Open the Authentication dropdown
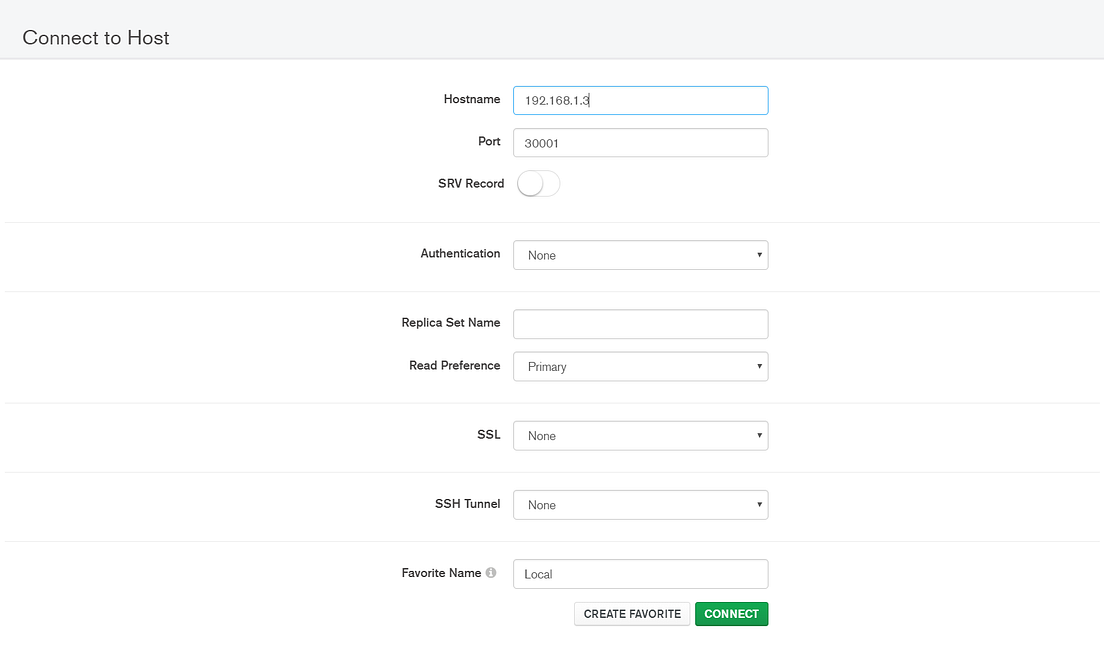Image resolution: width=1104 pixels, height=672 pixels. [640, 255]
